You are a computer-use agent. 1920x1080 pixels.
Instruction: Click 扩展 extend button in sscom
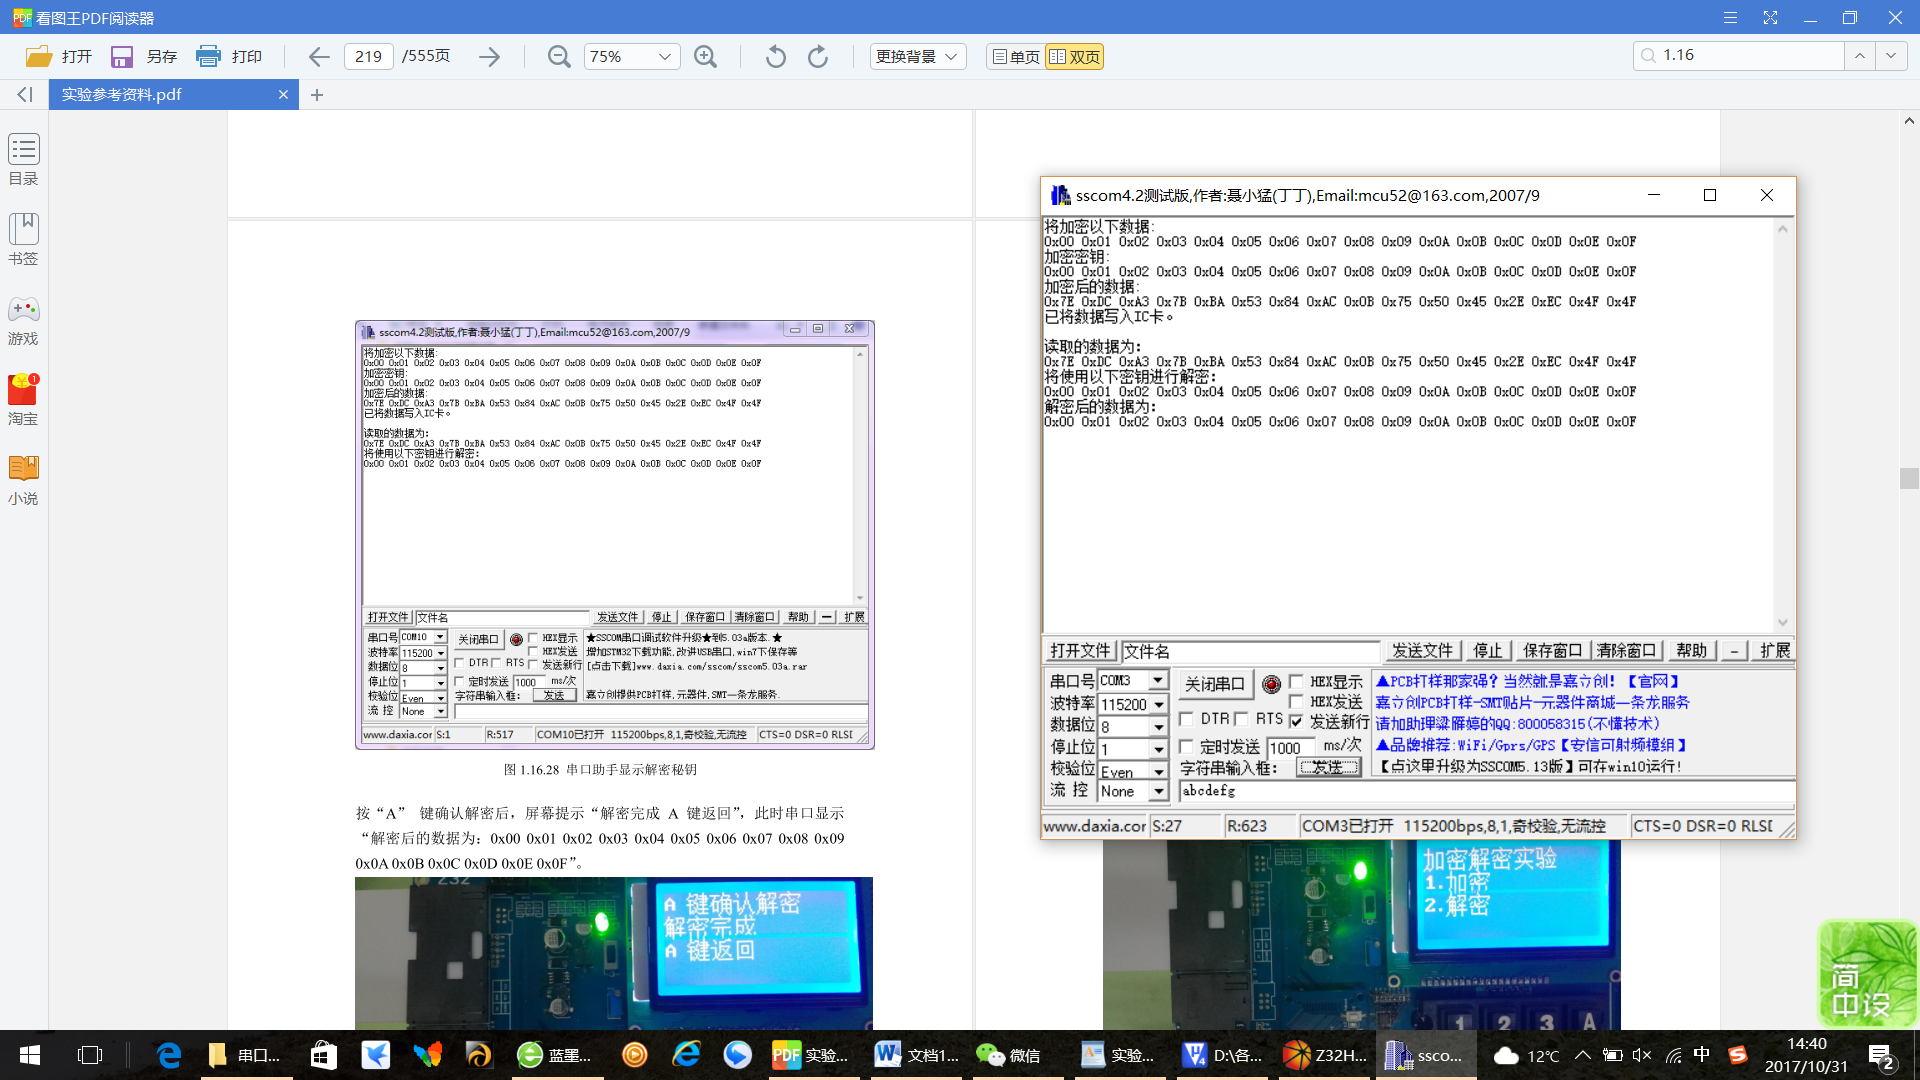coord(1774,651)
